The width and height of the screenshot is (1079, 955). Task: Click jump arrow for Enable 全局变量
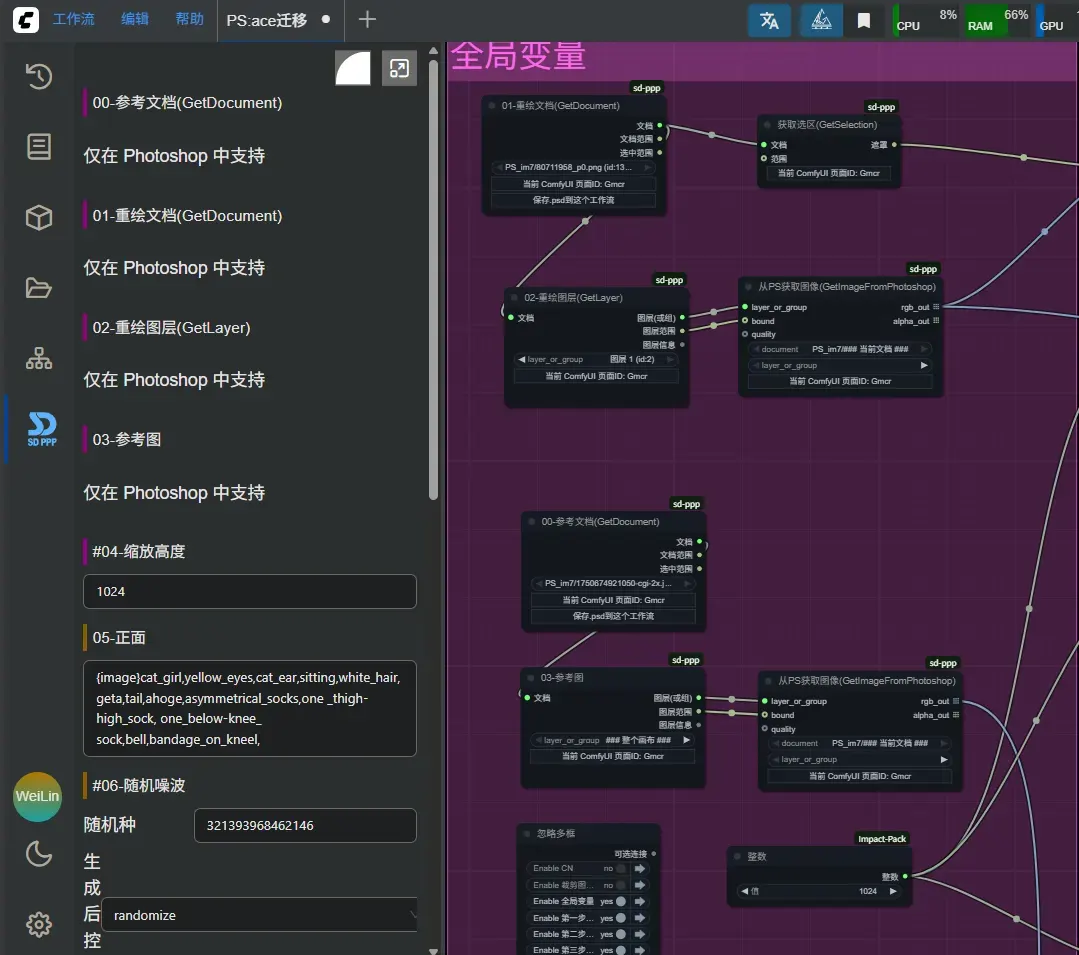(x=640, y=901)
